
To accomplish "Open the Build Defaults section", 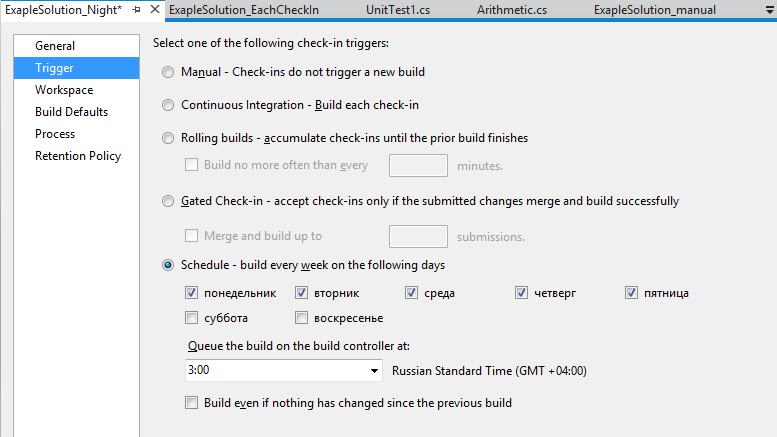I will coord(71,112).
